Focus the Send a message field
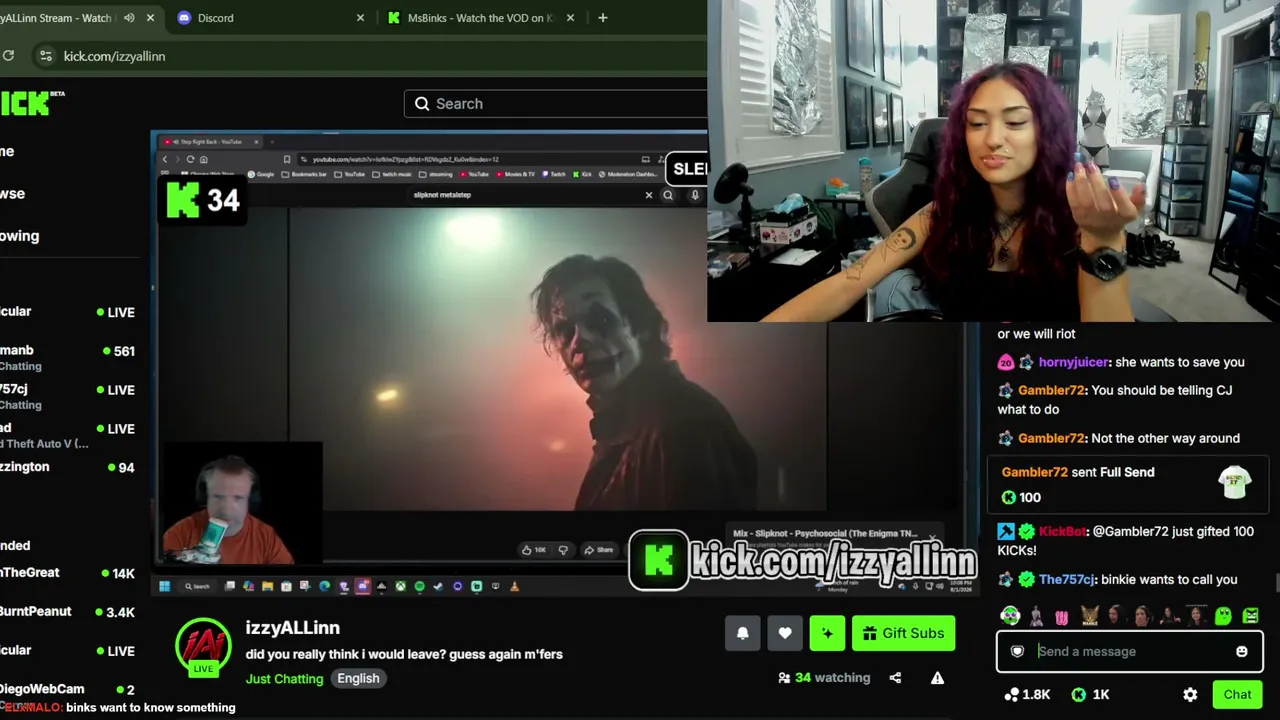This screenshot has height=720, width=1280. pyautogui.click(x=1130, y=652)
